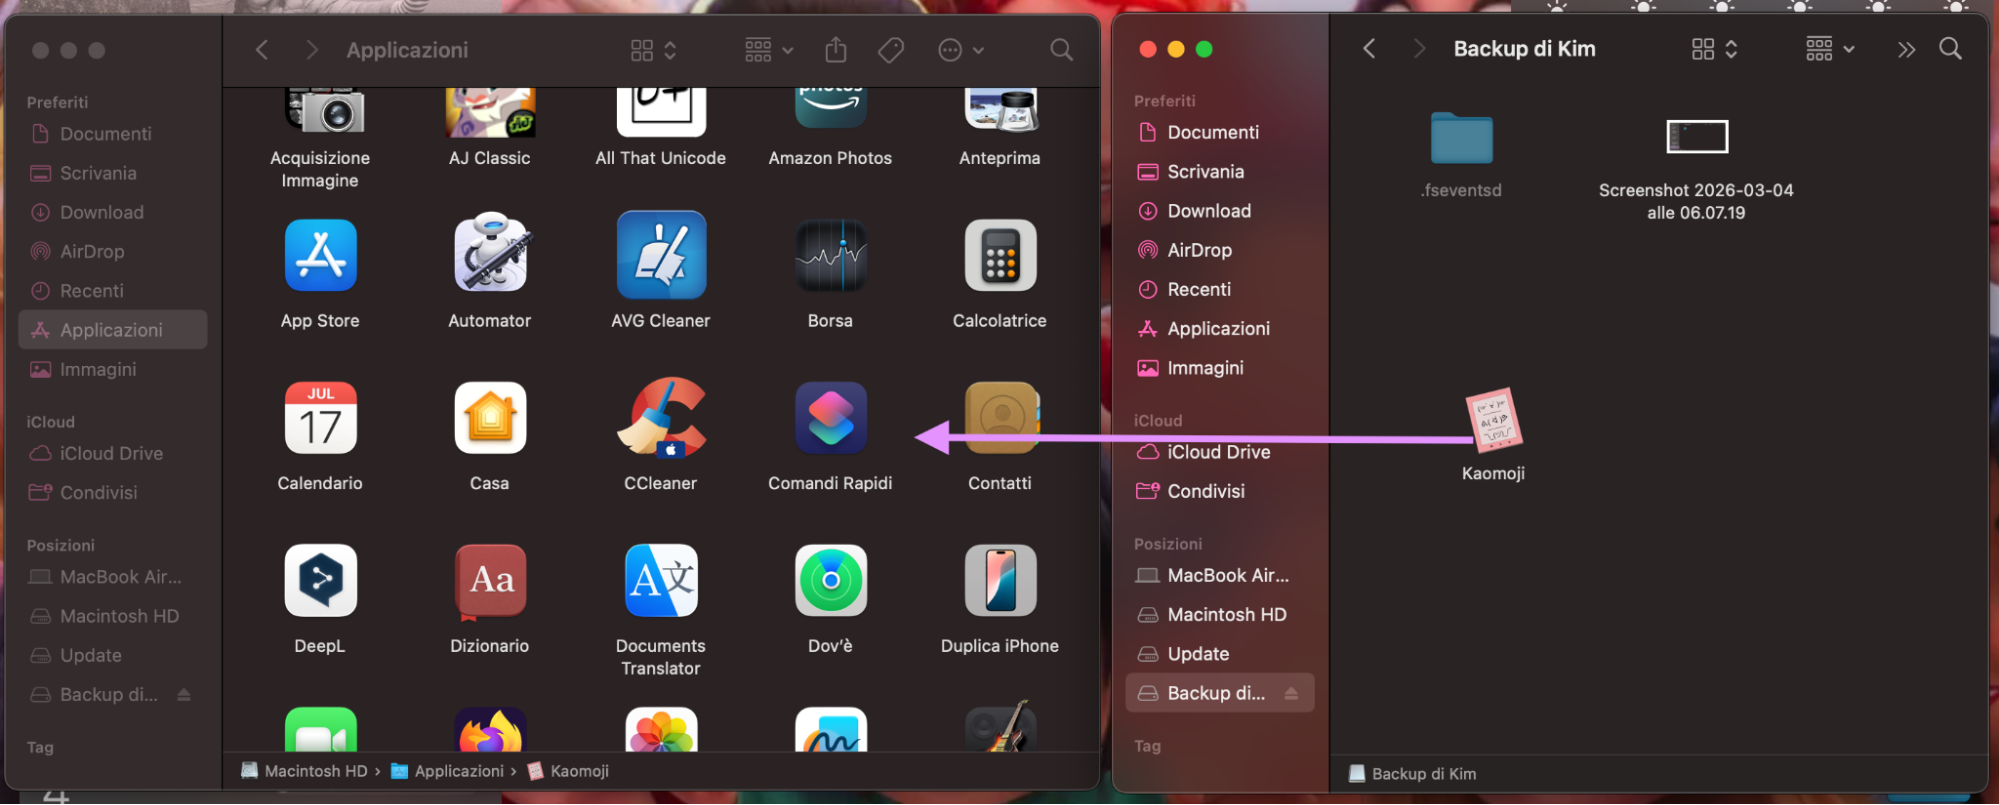Select the DeepL app icon
1999x805 pixels.
(320, 581)
